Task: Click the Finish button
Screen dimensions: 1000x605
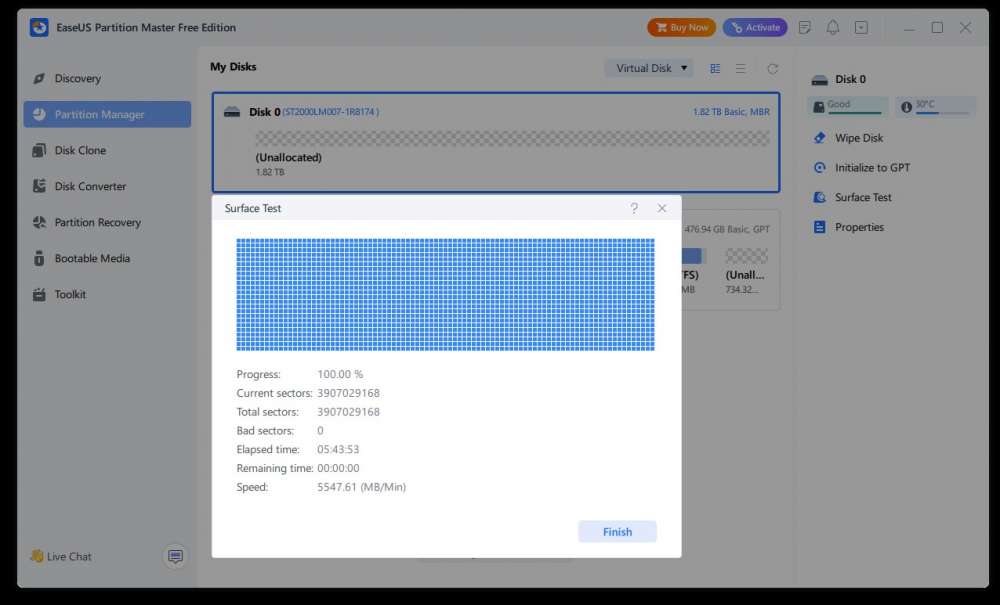Action: (x=617, y=532)
